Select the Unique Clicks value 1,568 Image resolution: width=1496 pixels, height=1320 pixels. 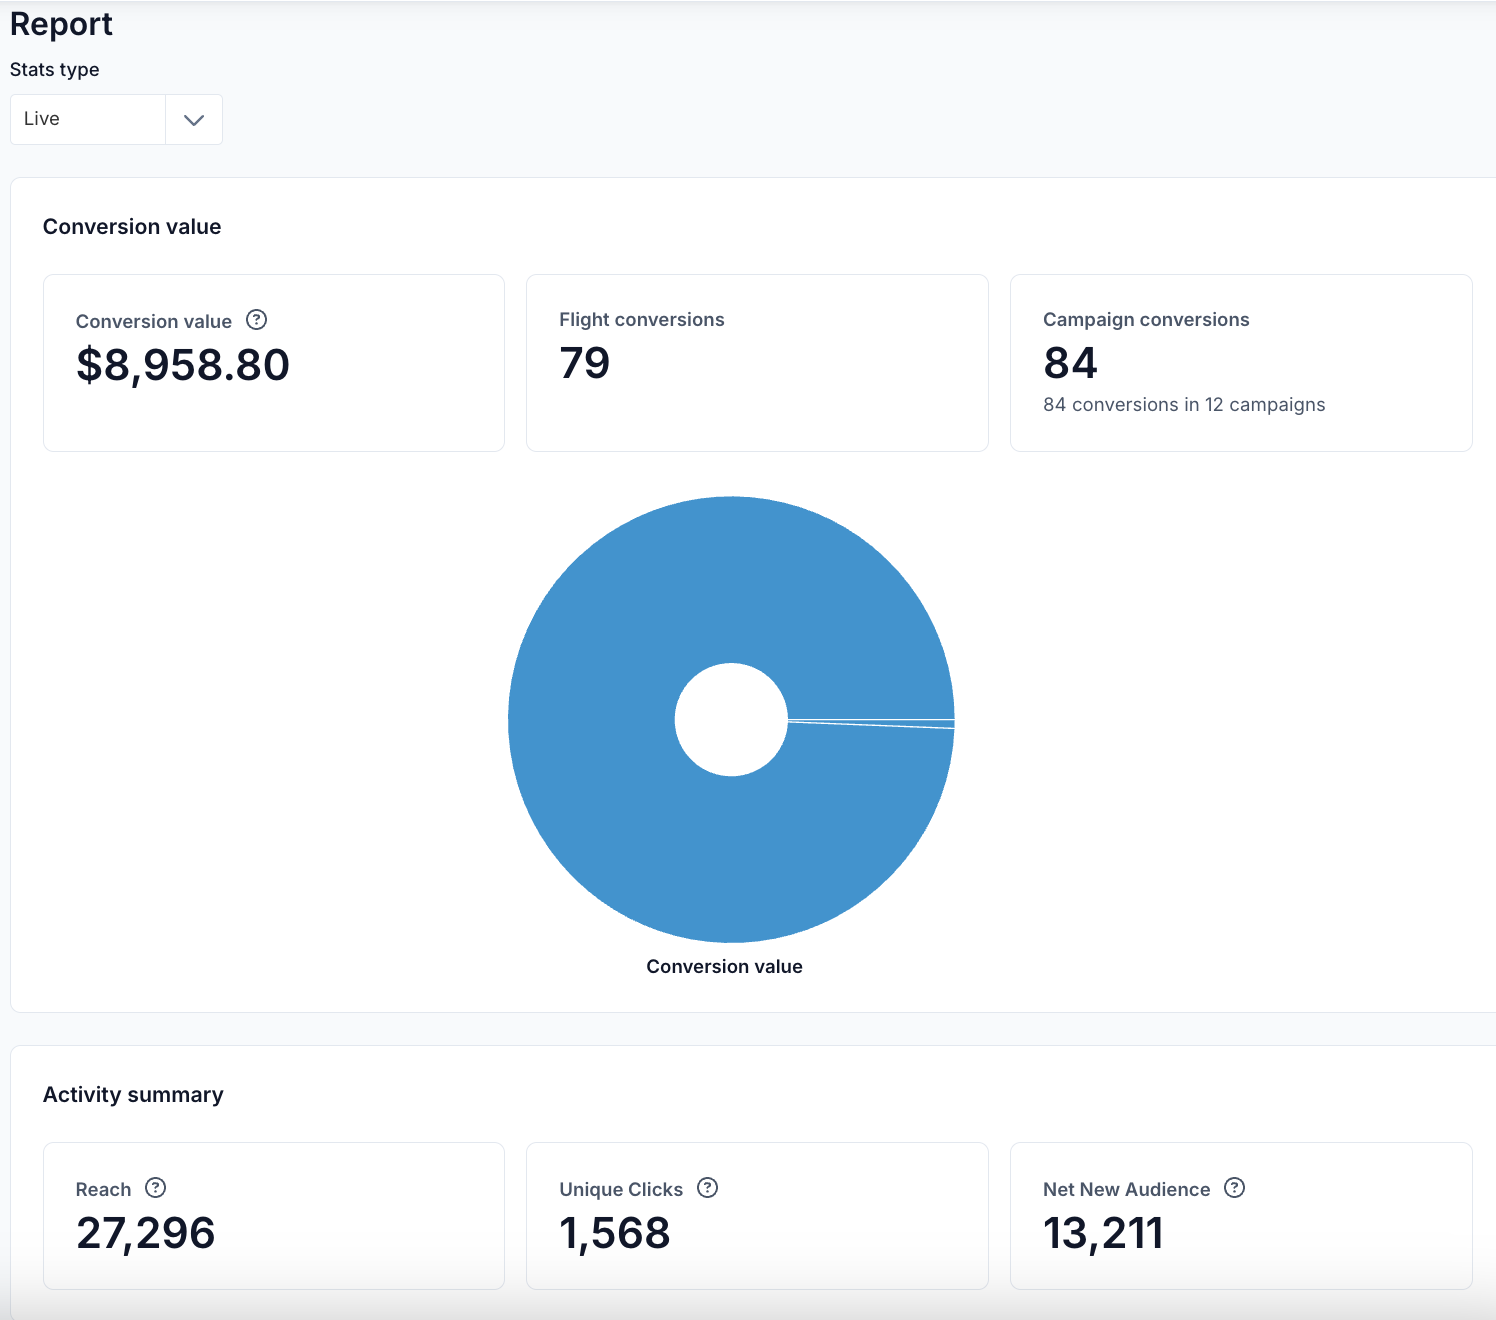click(615, 1233)
